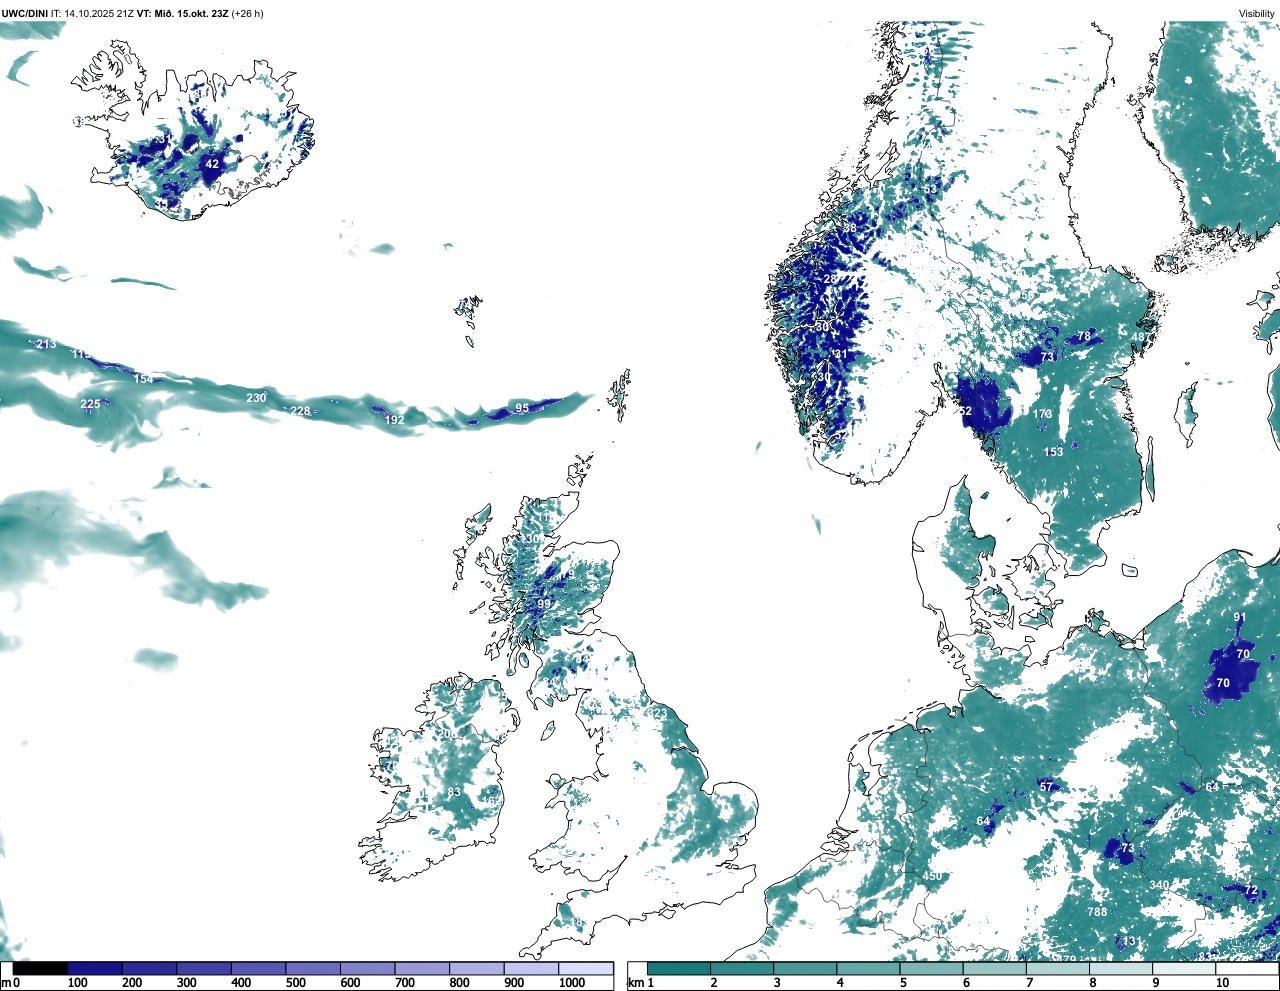The width and height of the screenshot is (1280, 991).
Task: Pick the 500–600 m legend swatch
Action: (313, 969)
